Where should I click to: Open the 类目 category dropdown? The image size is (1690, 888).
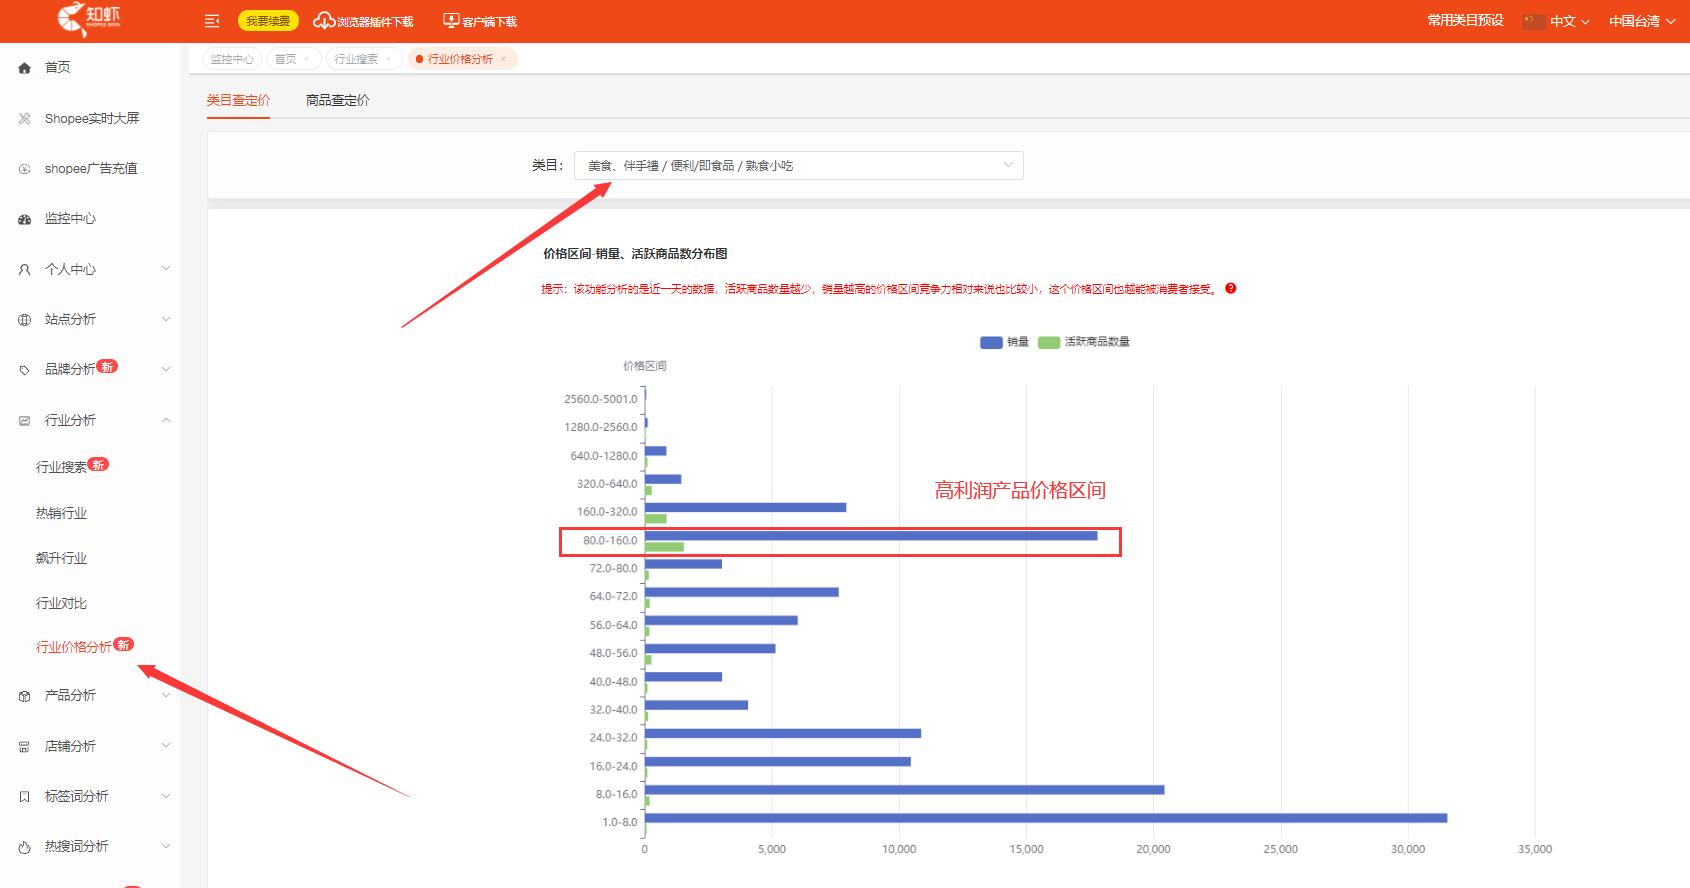pos(798,165)
